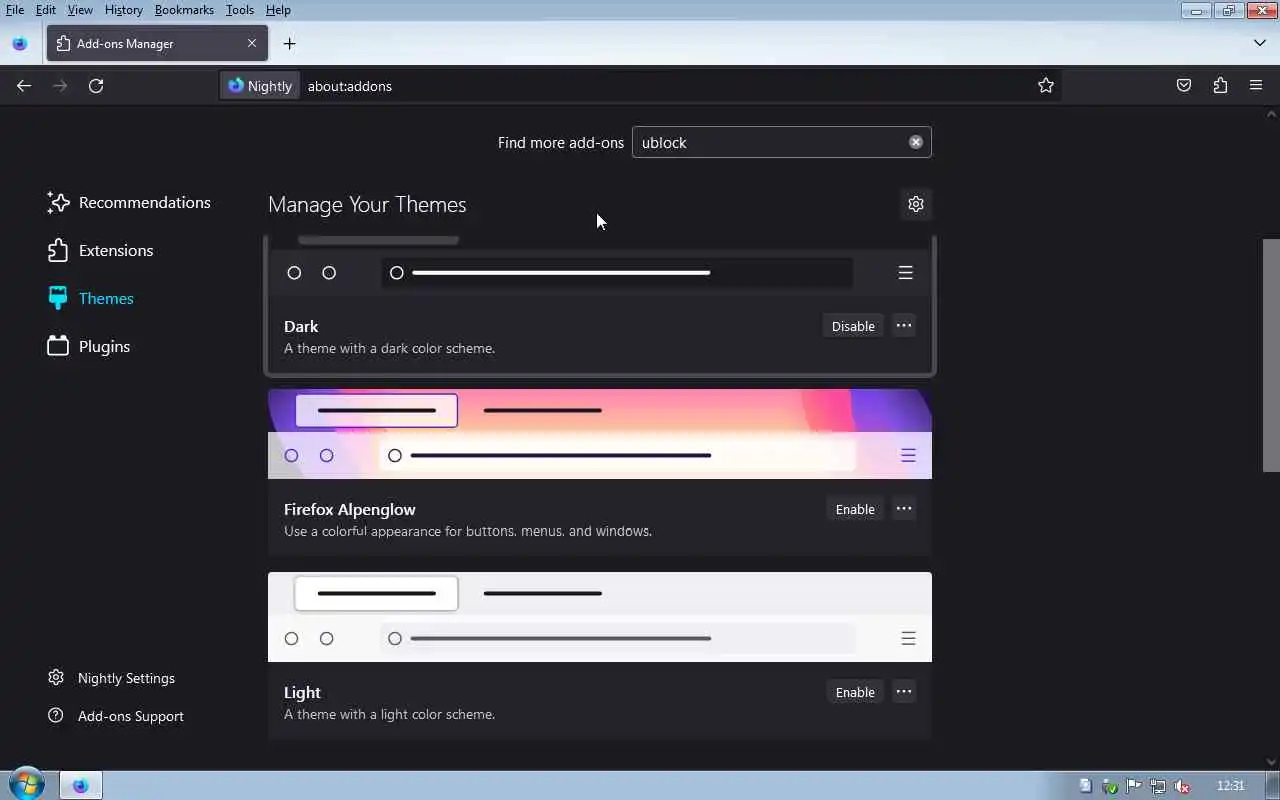The width and height of the screenshot is (1280, 800).
Task: Open the themes gear tools menu
Action: (x=916, y=204)
